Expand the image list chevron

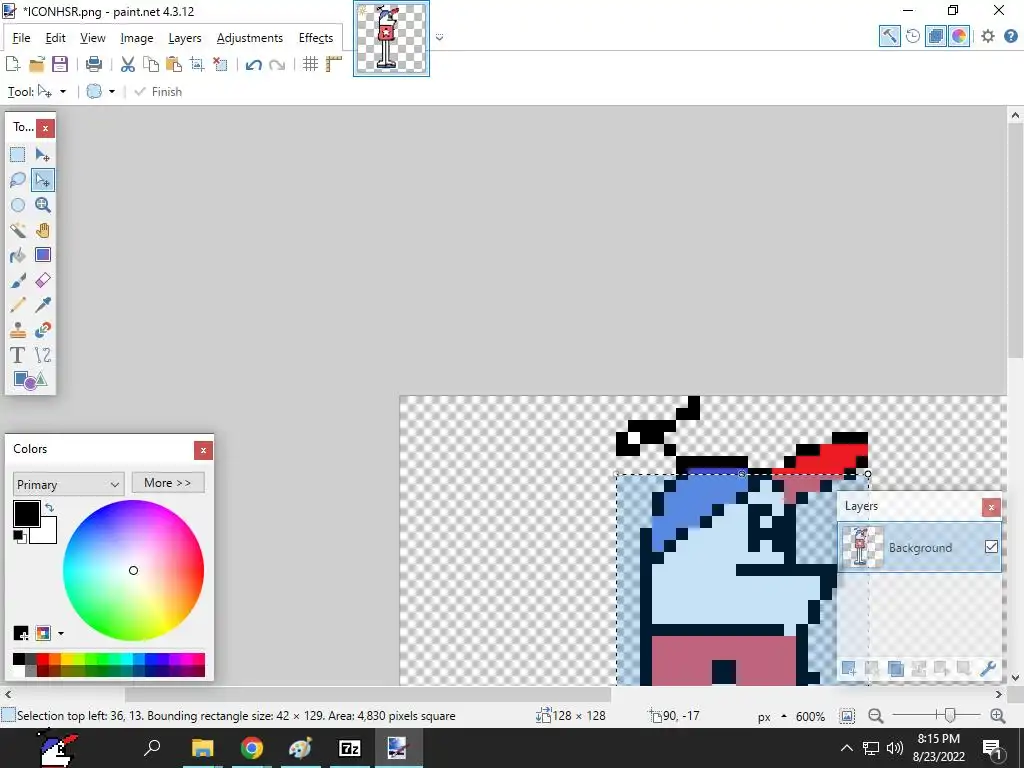coord(440,38)
